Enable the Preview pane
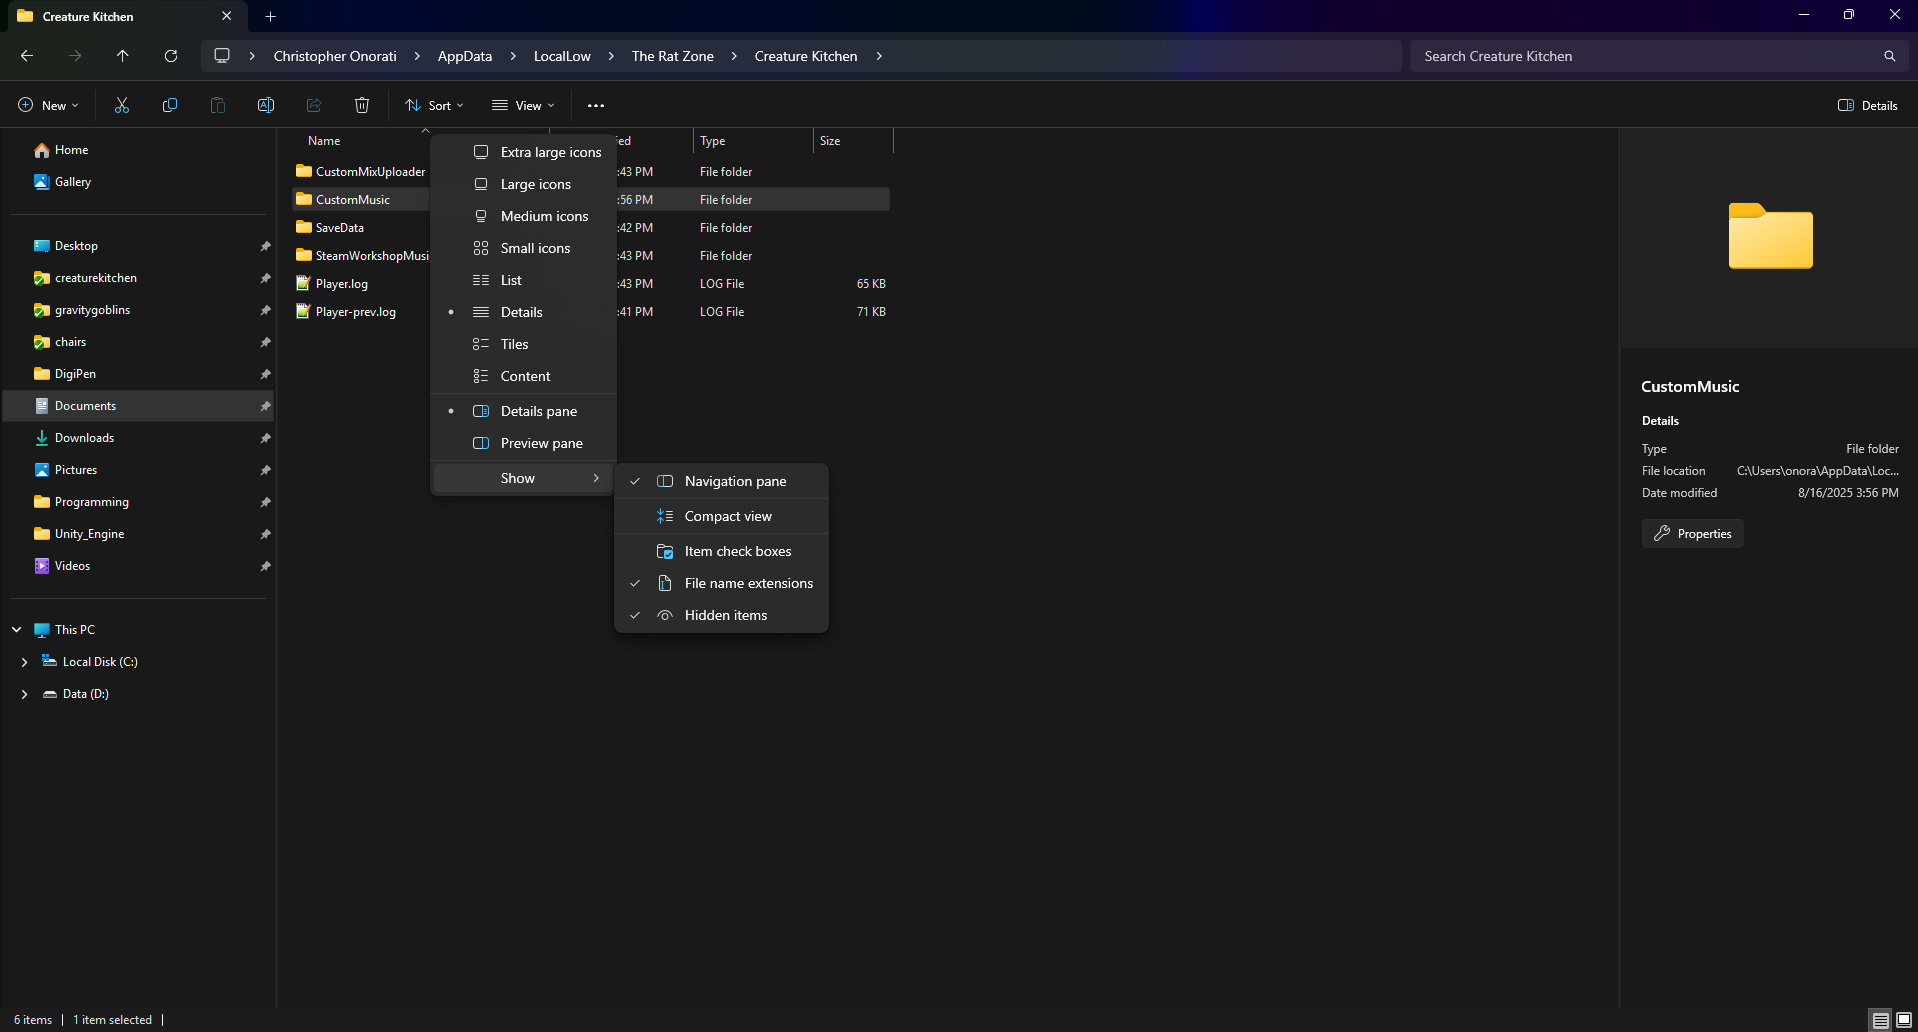Screen dimensions: 1918x1032 pyautogui.click(x=524, y=443)
